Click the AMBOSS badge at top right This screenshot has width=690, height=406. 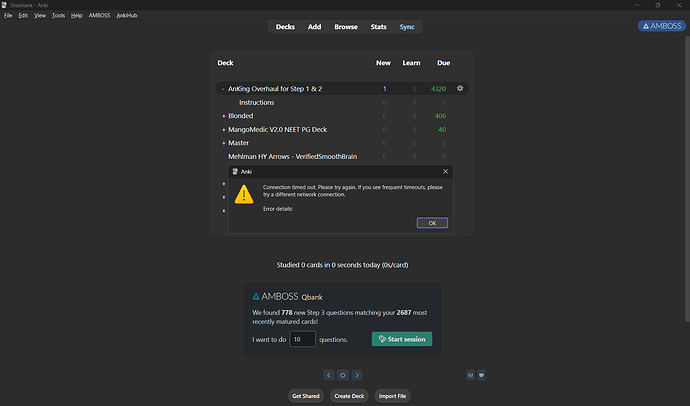tap(662, 26)
